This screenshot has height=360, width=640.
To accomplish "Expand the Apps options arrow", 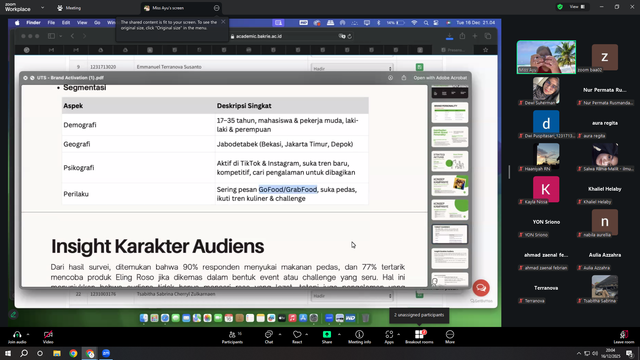I will [398, 334].
